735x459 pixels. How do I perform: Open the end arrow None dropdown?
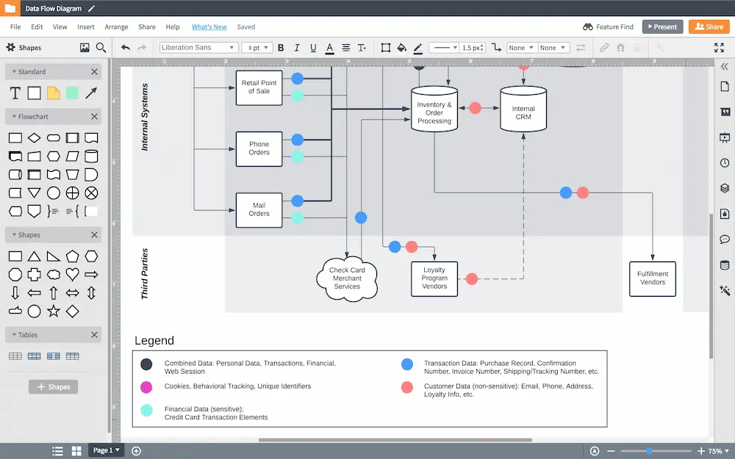click(553, 47)
